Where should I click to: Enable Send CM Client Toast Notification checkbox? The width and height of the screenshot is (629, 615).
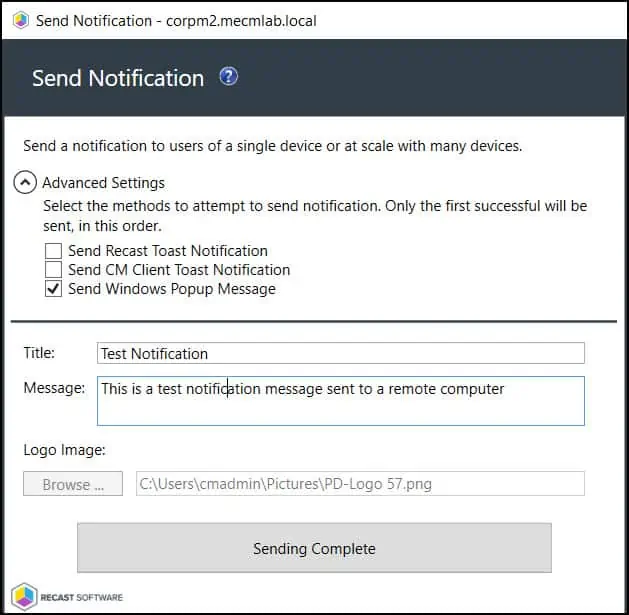coord(53,270)
